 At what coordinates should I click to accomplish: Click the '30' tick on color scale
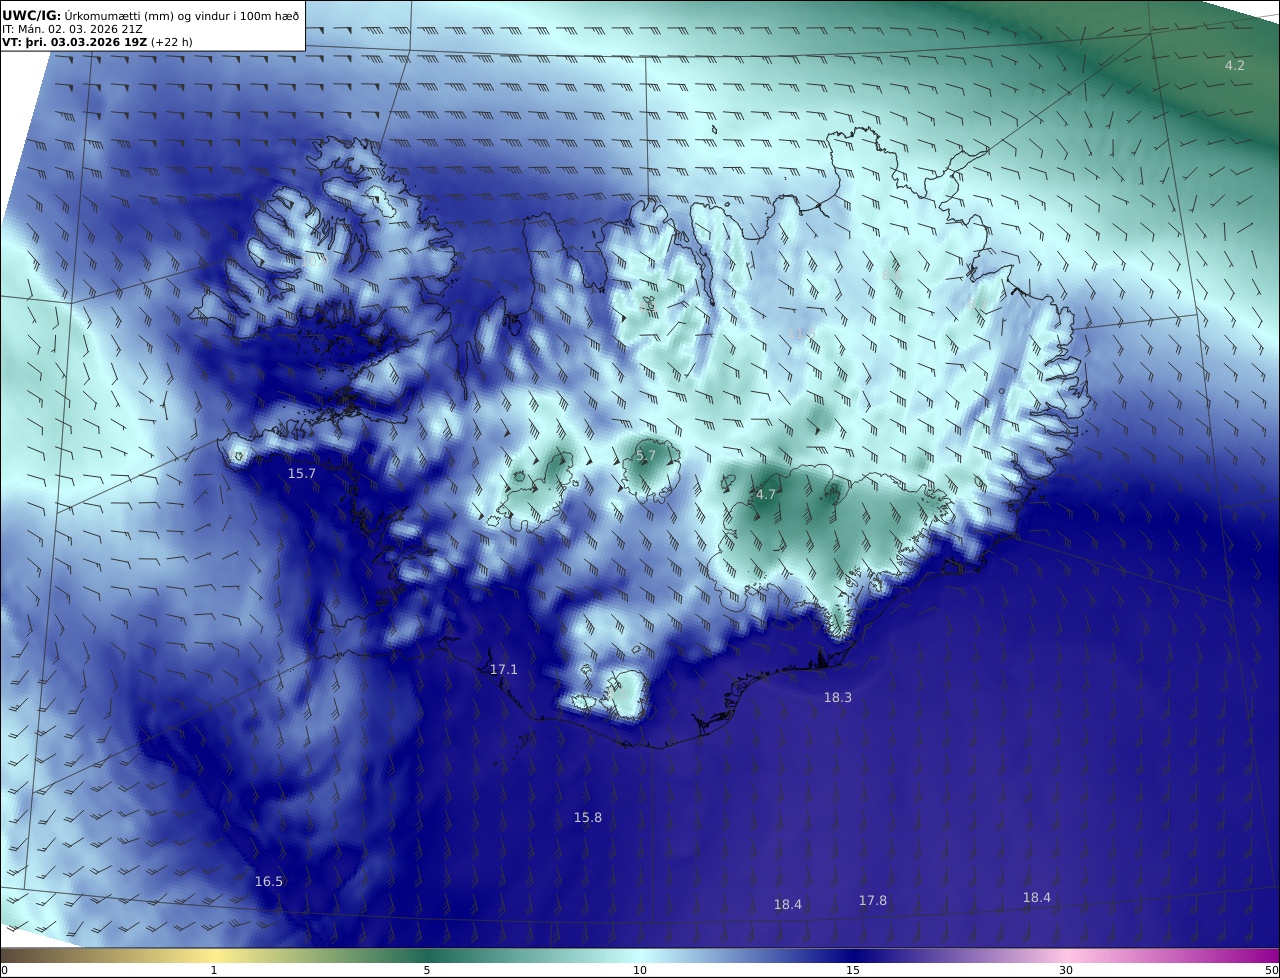click(x=1066, y=970)
